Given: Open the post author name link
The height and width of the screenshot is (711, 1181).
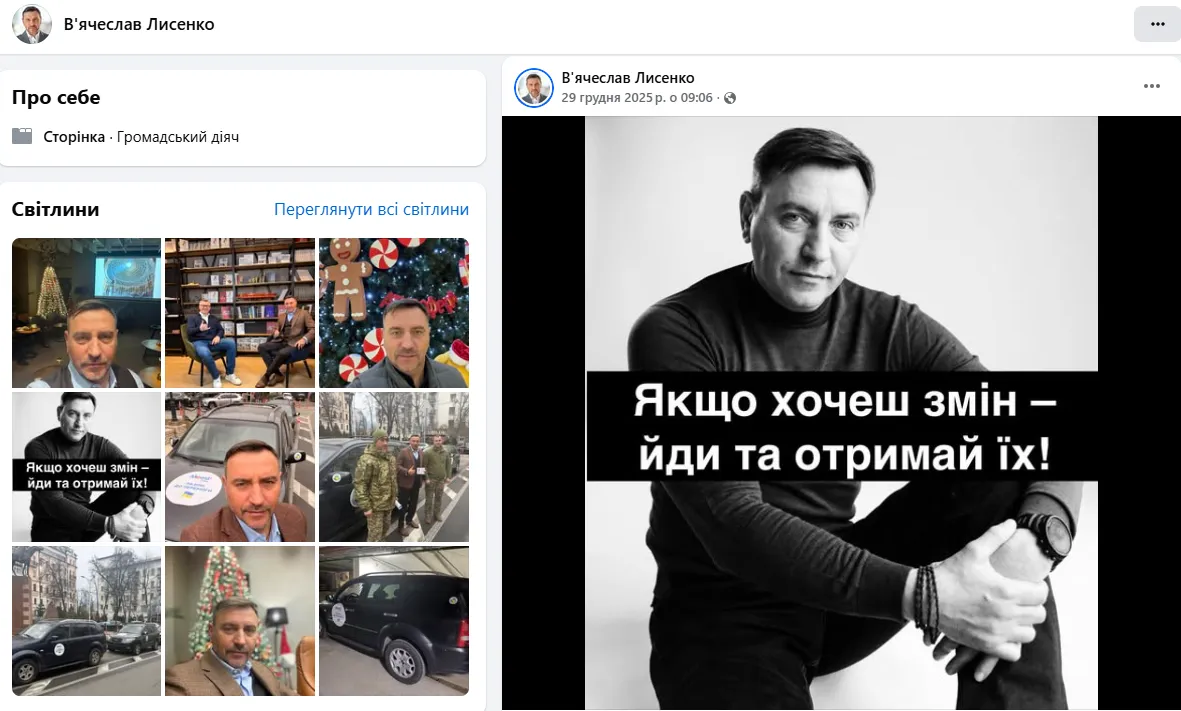Looking at the screenshot, I should 628,78.
